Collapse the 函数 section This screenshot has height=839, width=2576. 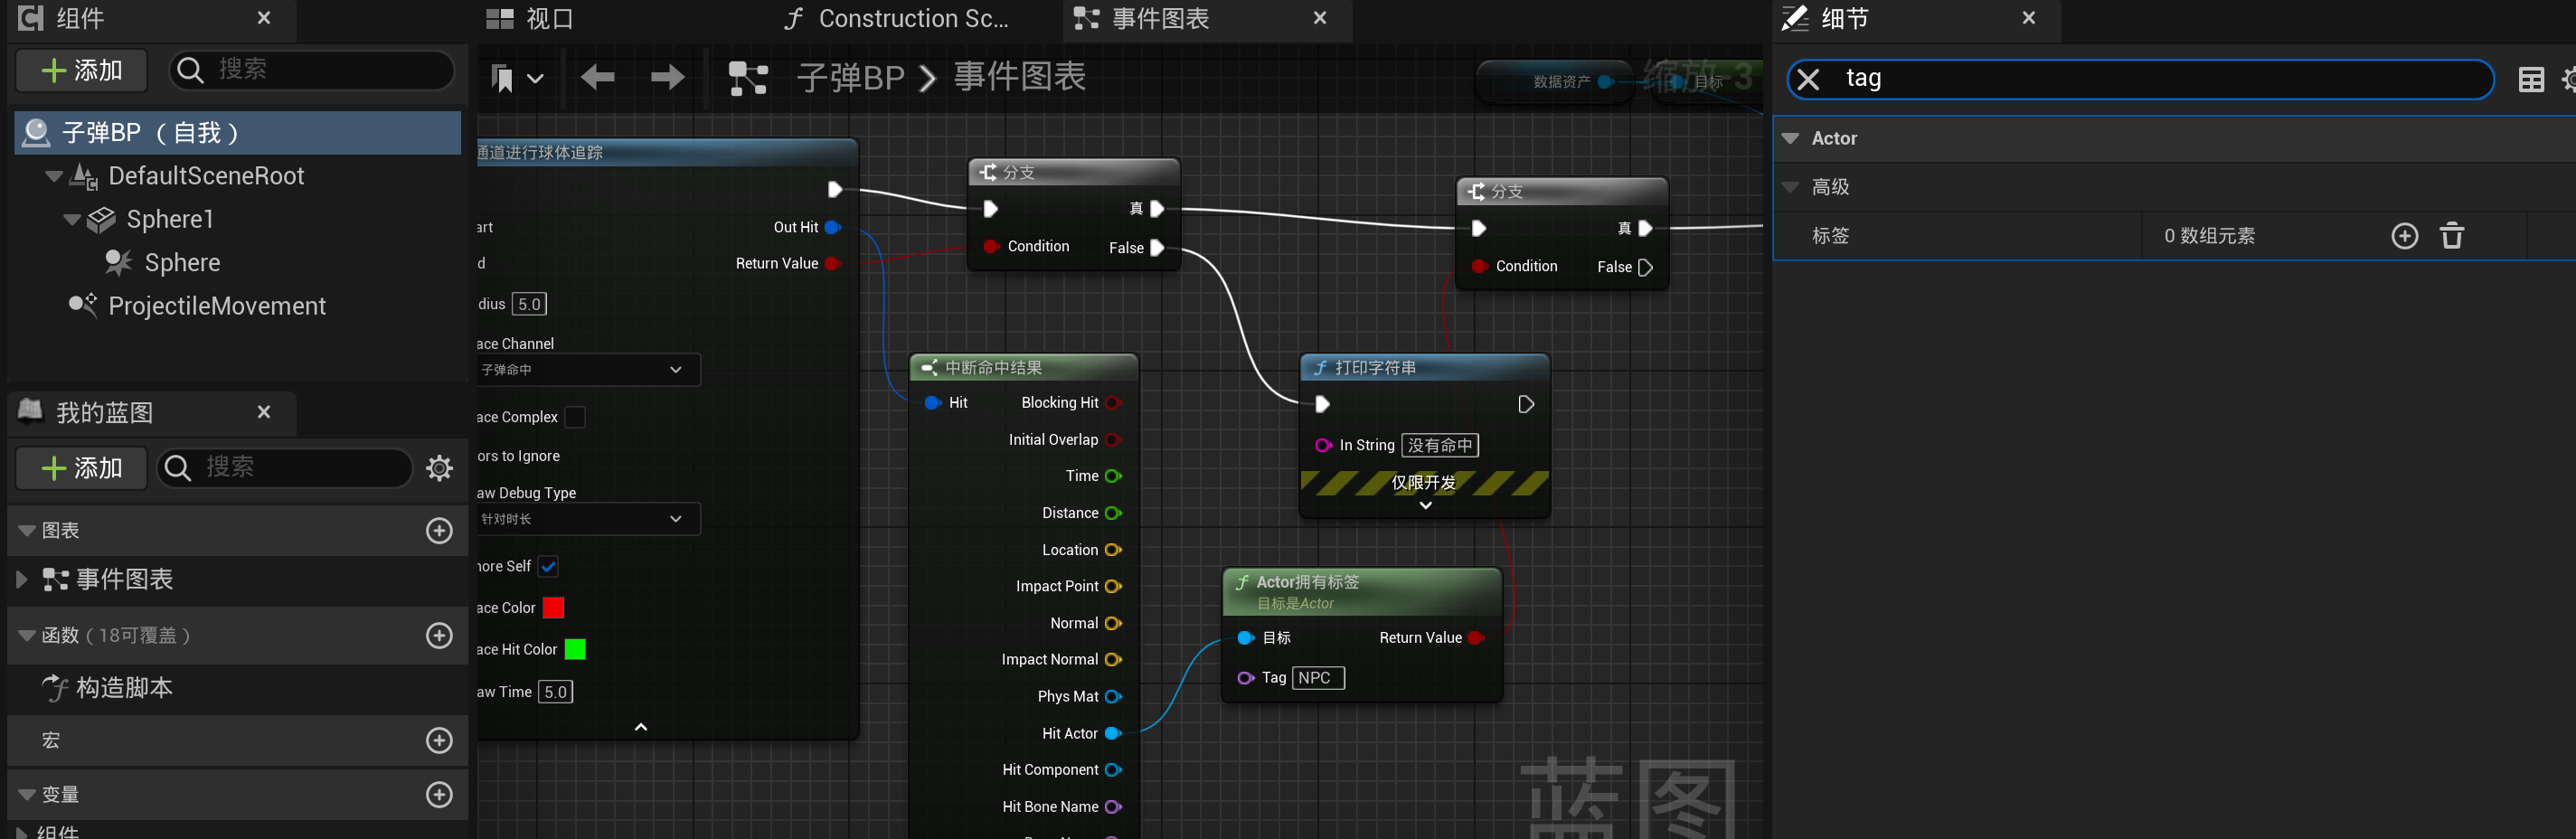27,636
